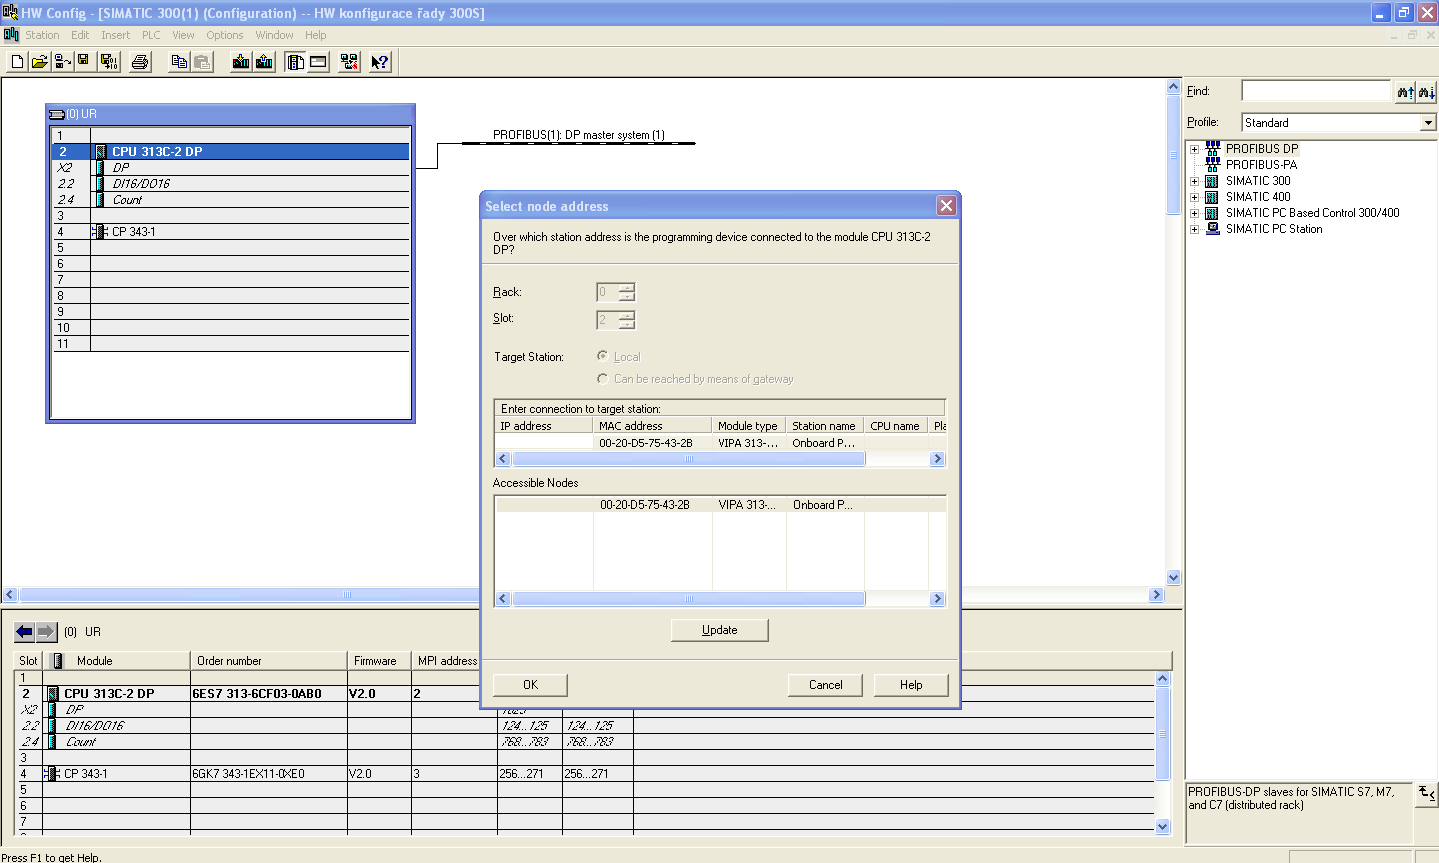Click the slot table vertical scrollbar
This screenshot has width=1439, height=863.
[x=1162, y=753]
